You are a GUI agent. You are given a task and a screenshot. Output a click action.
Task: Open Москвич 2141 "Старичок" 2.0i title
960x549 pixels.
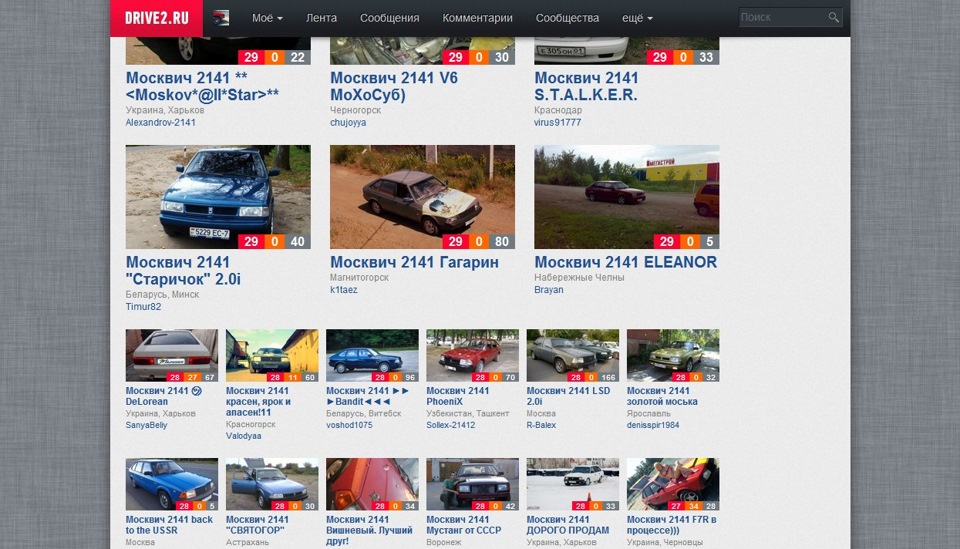[183, 271]
